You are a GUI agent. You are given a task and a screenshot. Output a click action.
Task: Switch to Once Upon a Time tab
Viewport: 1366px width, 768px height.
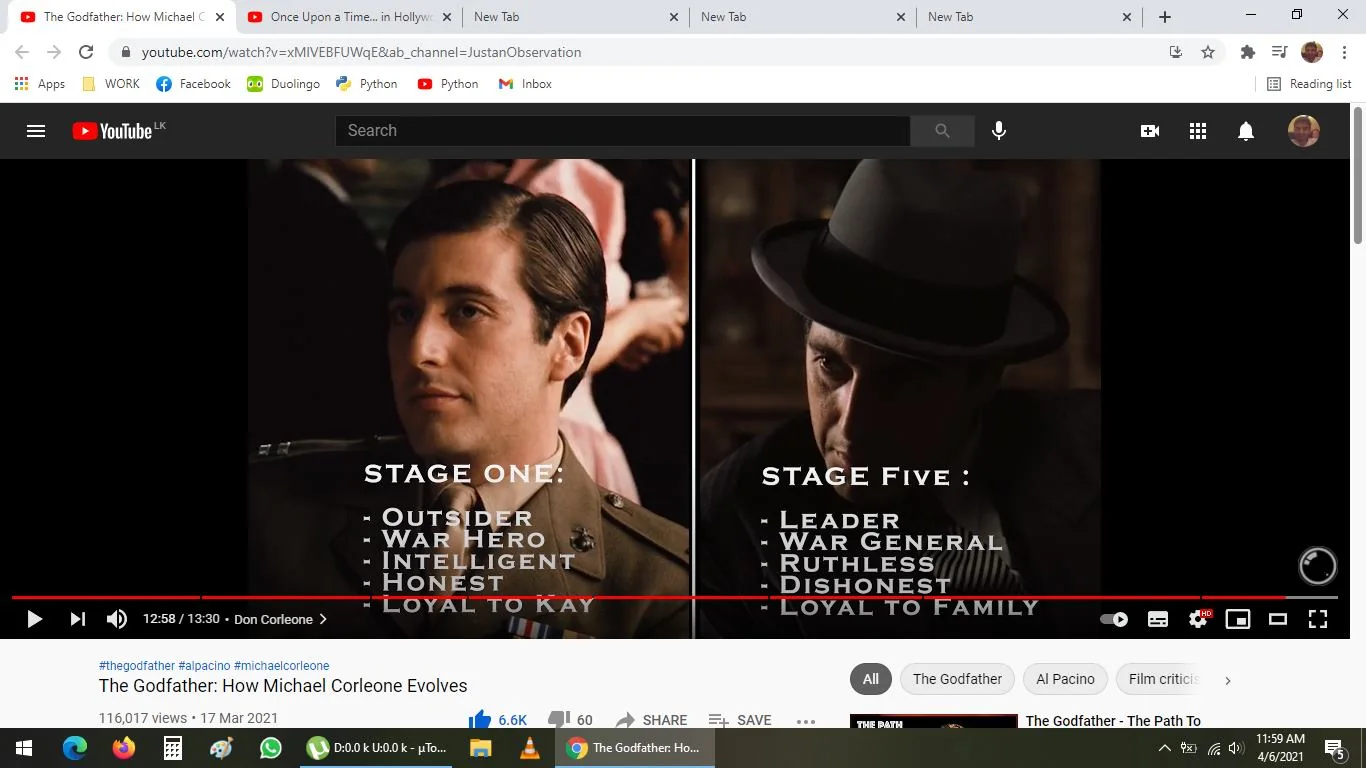(349, 17)
